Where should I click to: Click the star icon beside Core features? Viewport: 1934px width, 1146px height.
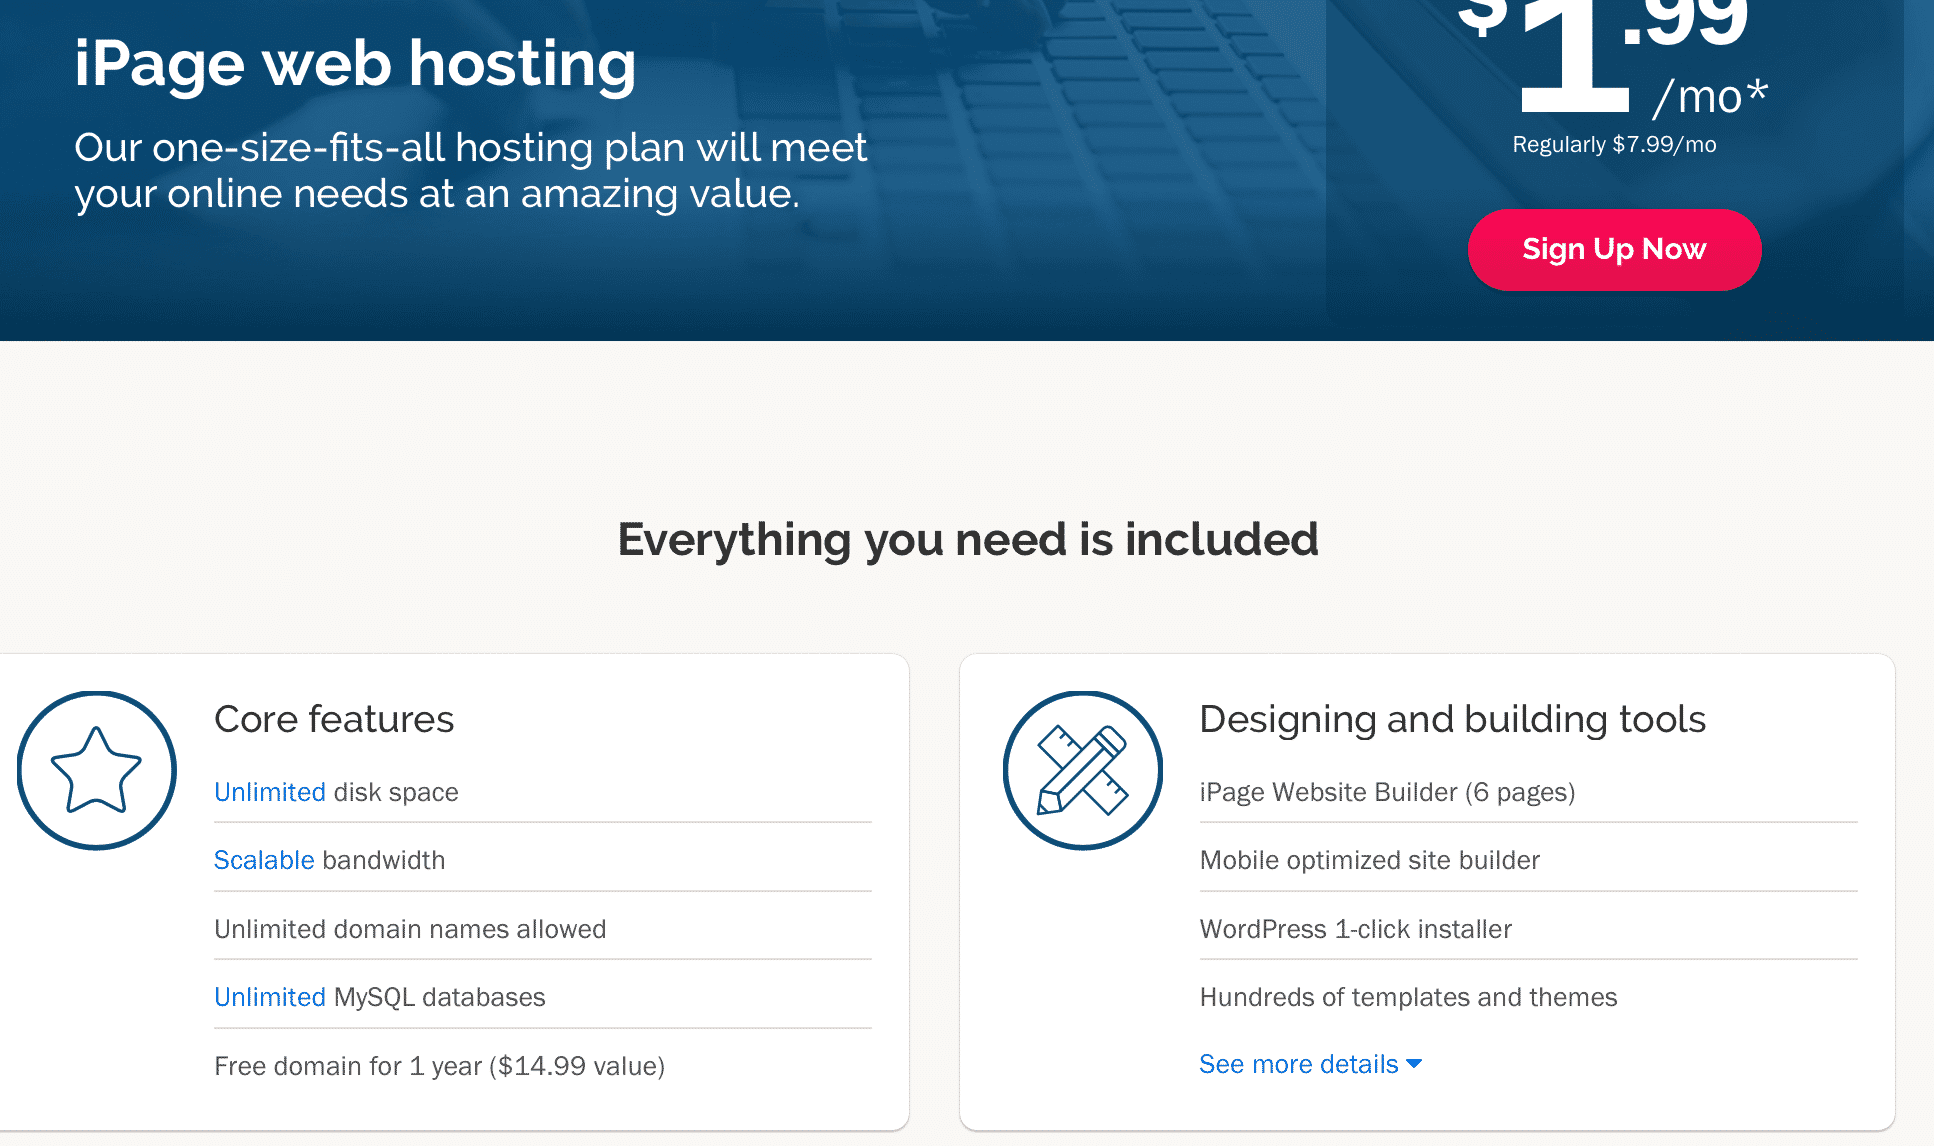97,770
